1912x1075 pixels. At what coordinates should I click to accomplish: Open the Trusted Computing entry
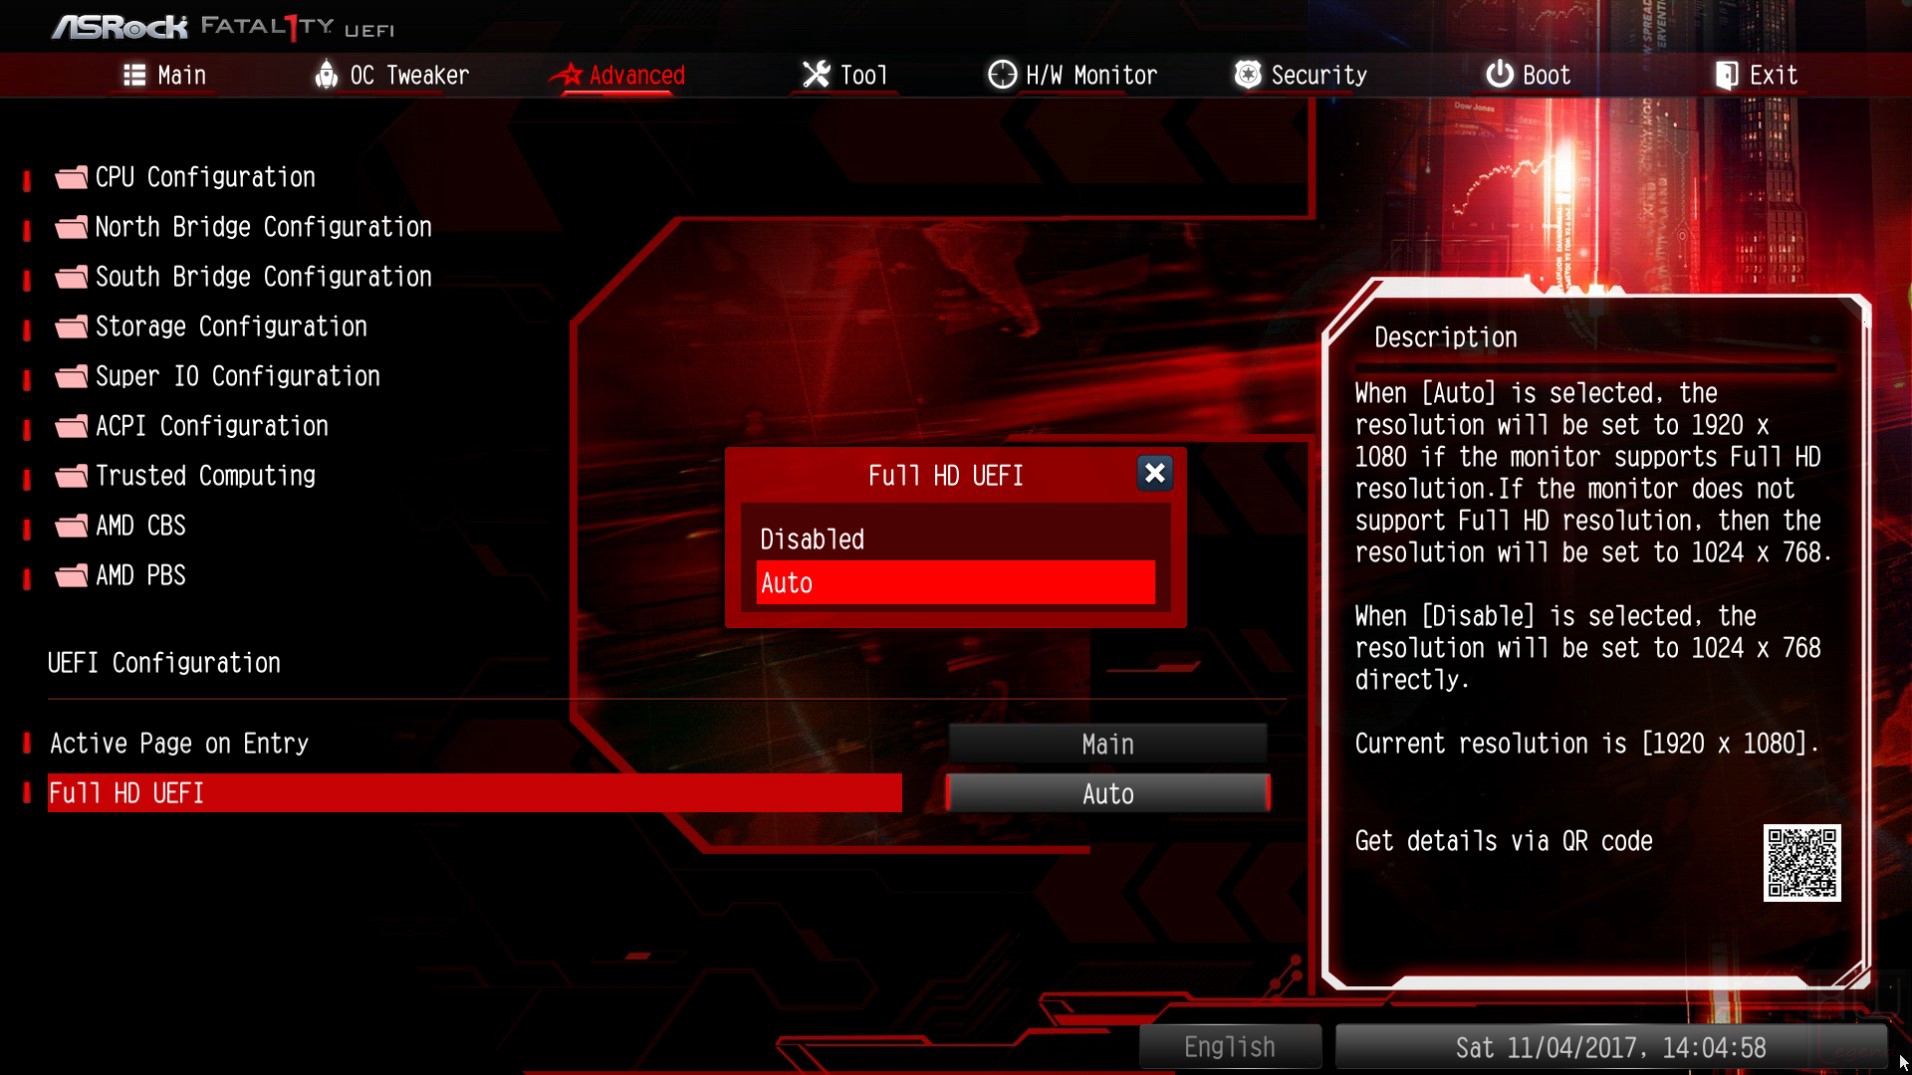[185, 476]
